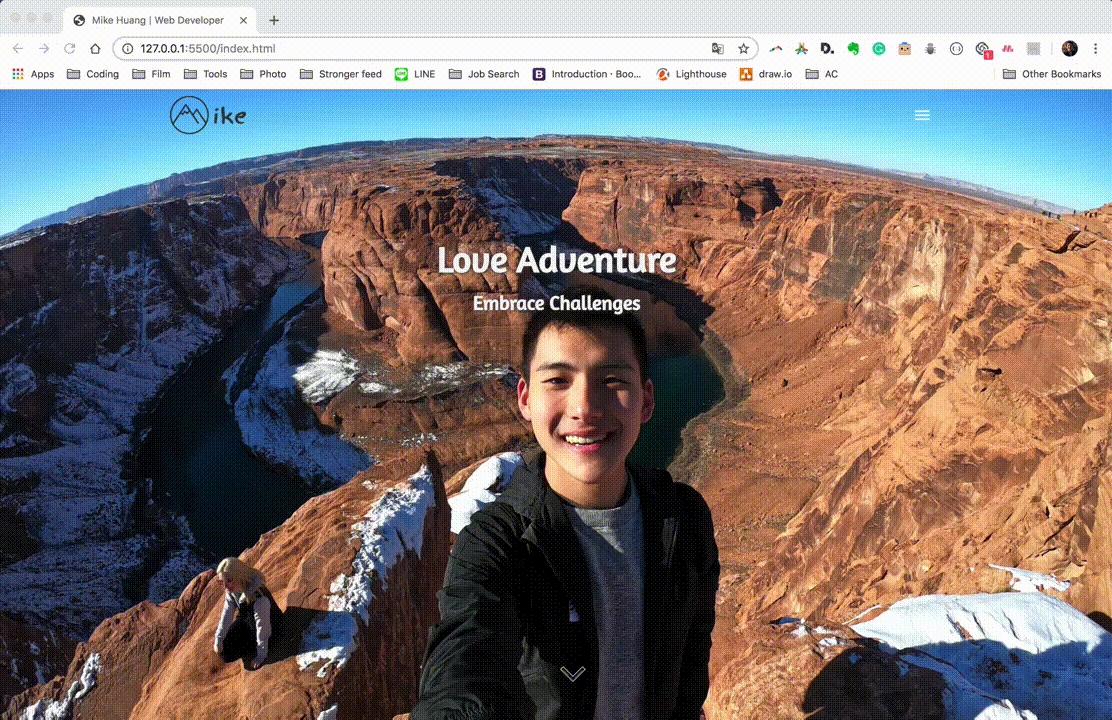Click the scroll-down chevron arrow

coord(572,672)
